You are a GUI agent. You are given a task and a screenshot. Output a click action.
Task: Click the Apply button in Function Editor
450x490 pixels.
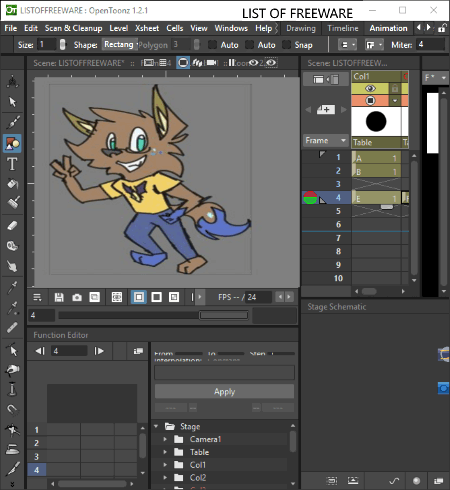[x=224, y=391]
